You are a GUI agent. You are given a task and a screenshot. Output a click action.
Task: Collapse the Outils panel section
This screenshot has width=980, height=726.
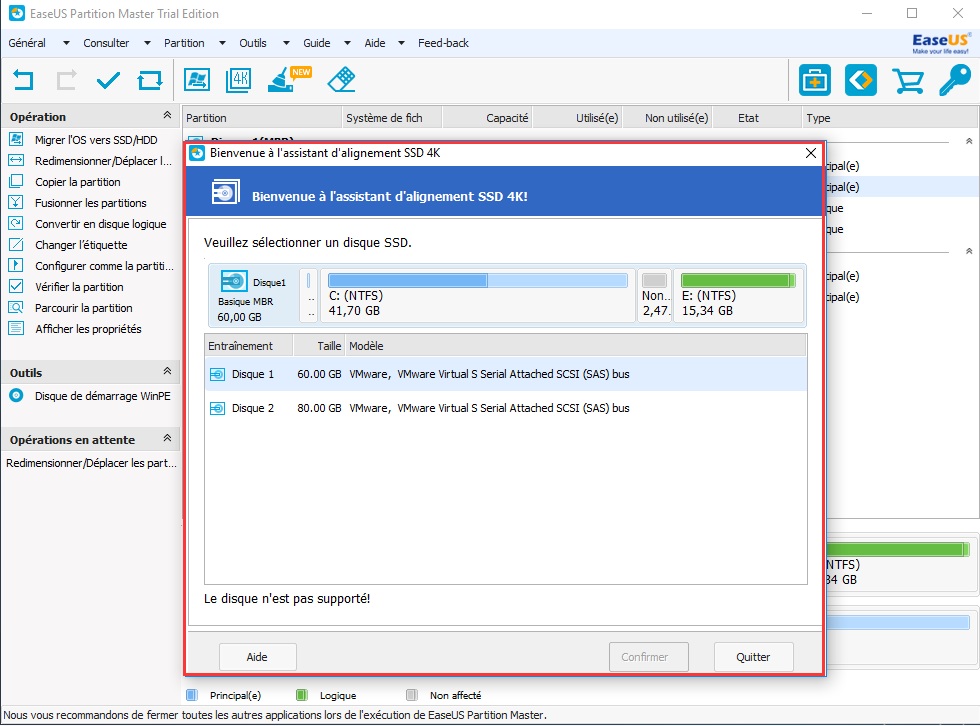[168, 371]
